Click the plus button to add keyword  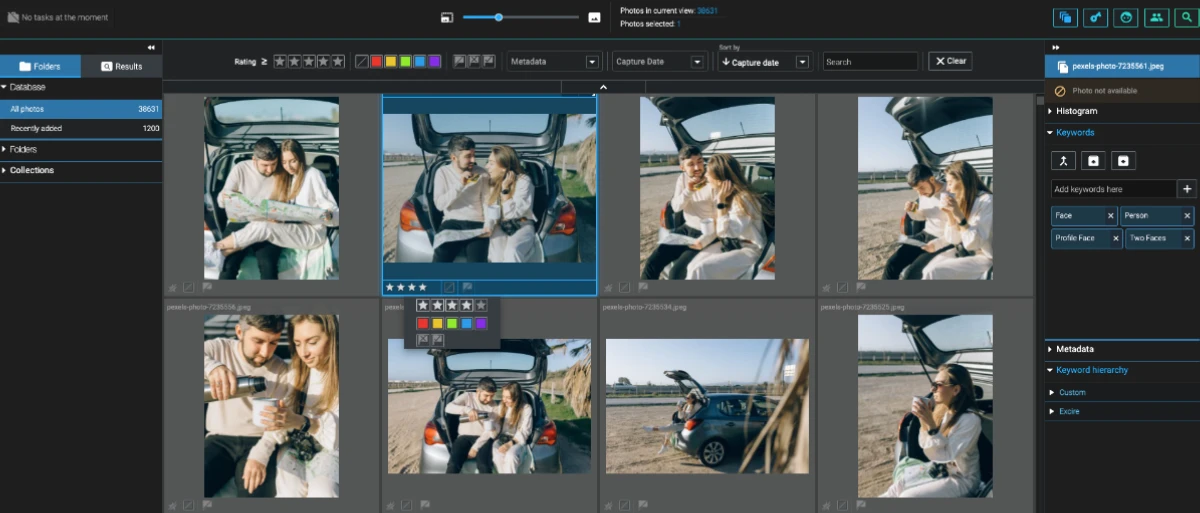(1186, 189)
